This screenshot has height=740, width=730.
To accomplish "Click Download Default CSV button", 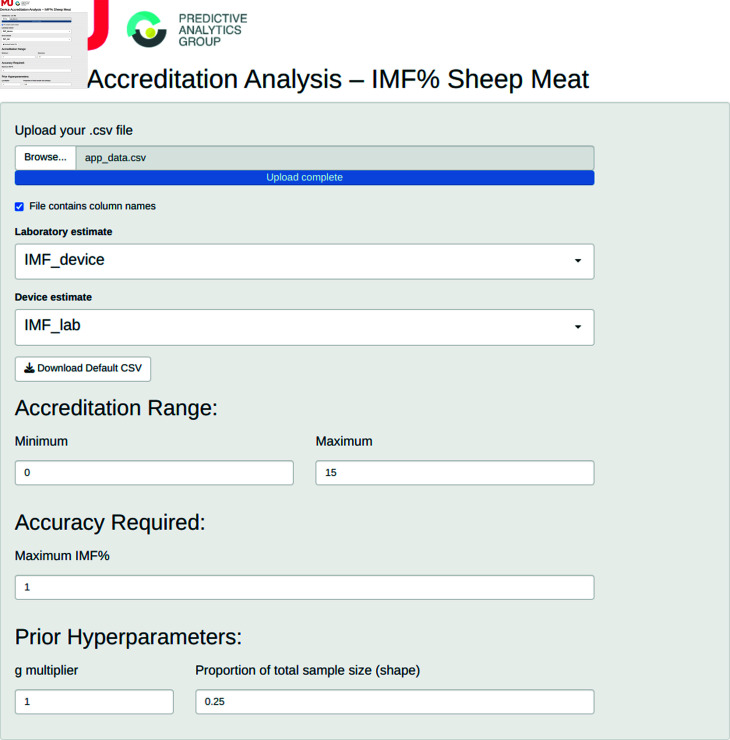I will click(x=83, y=369).
